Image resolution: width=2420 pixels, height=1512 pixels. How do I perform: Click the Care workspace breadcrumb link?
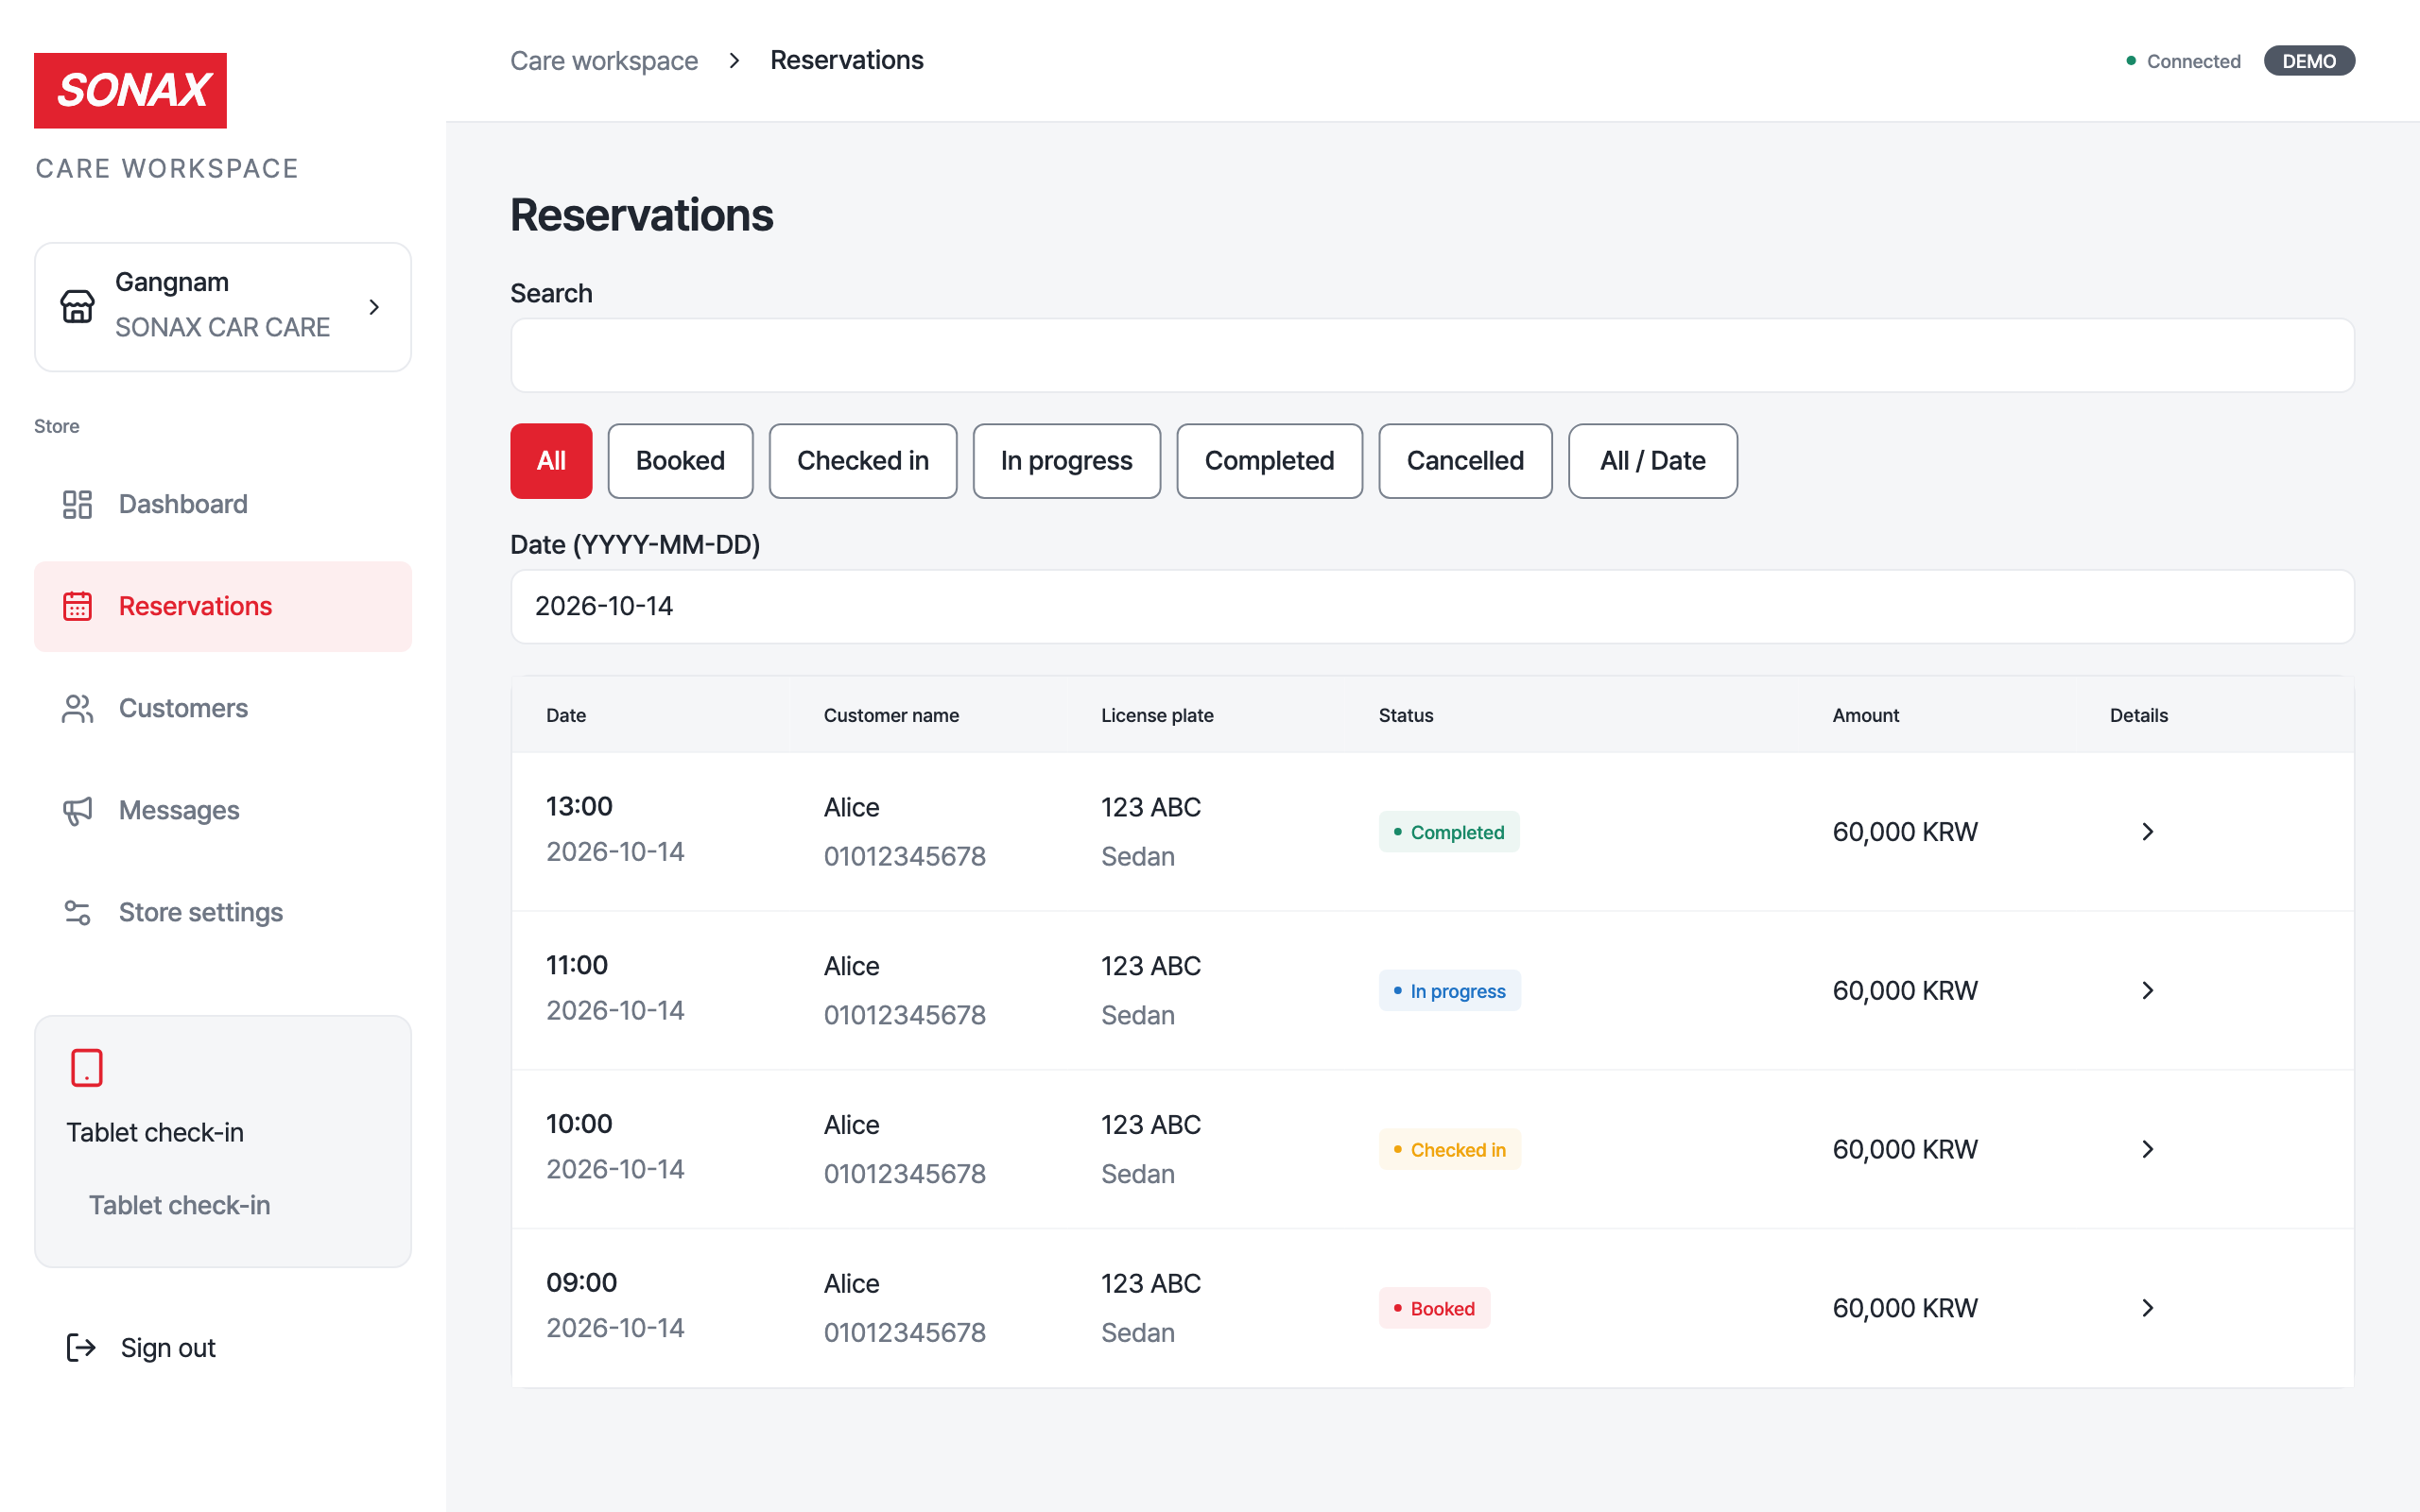tap(604, 61)
